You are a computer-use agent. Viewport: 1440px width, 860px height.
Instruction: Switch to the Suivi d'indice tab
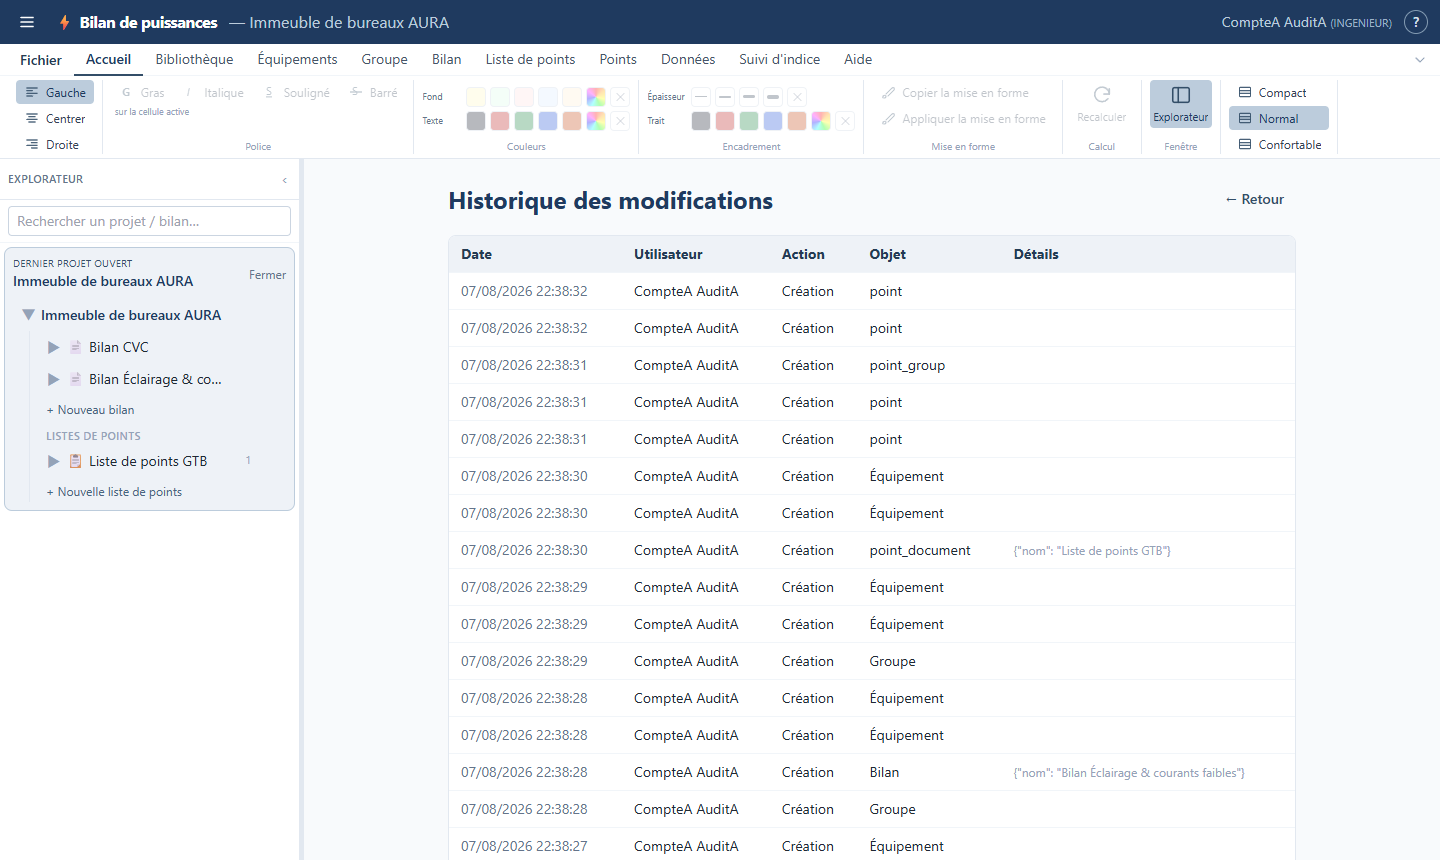click(x=779, y=59)
